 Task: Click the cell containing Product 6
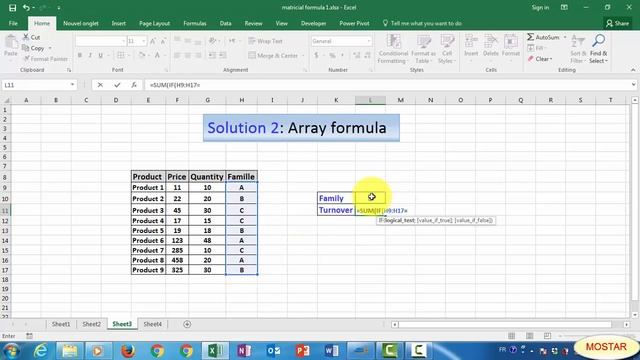[x=148, y=240]
